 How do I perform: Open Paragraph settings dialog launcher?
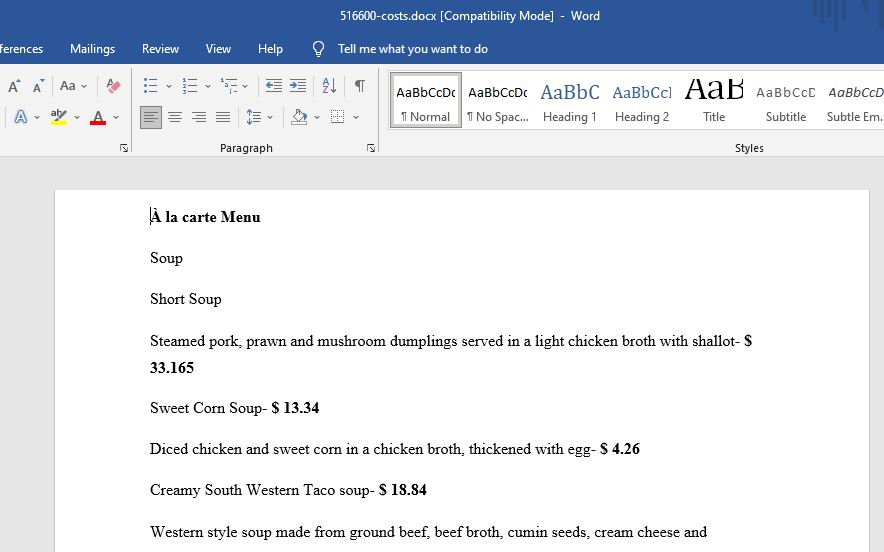tap(370, 148)
